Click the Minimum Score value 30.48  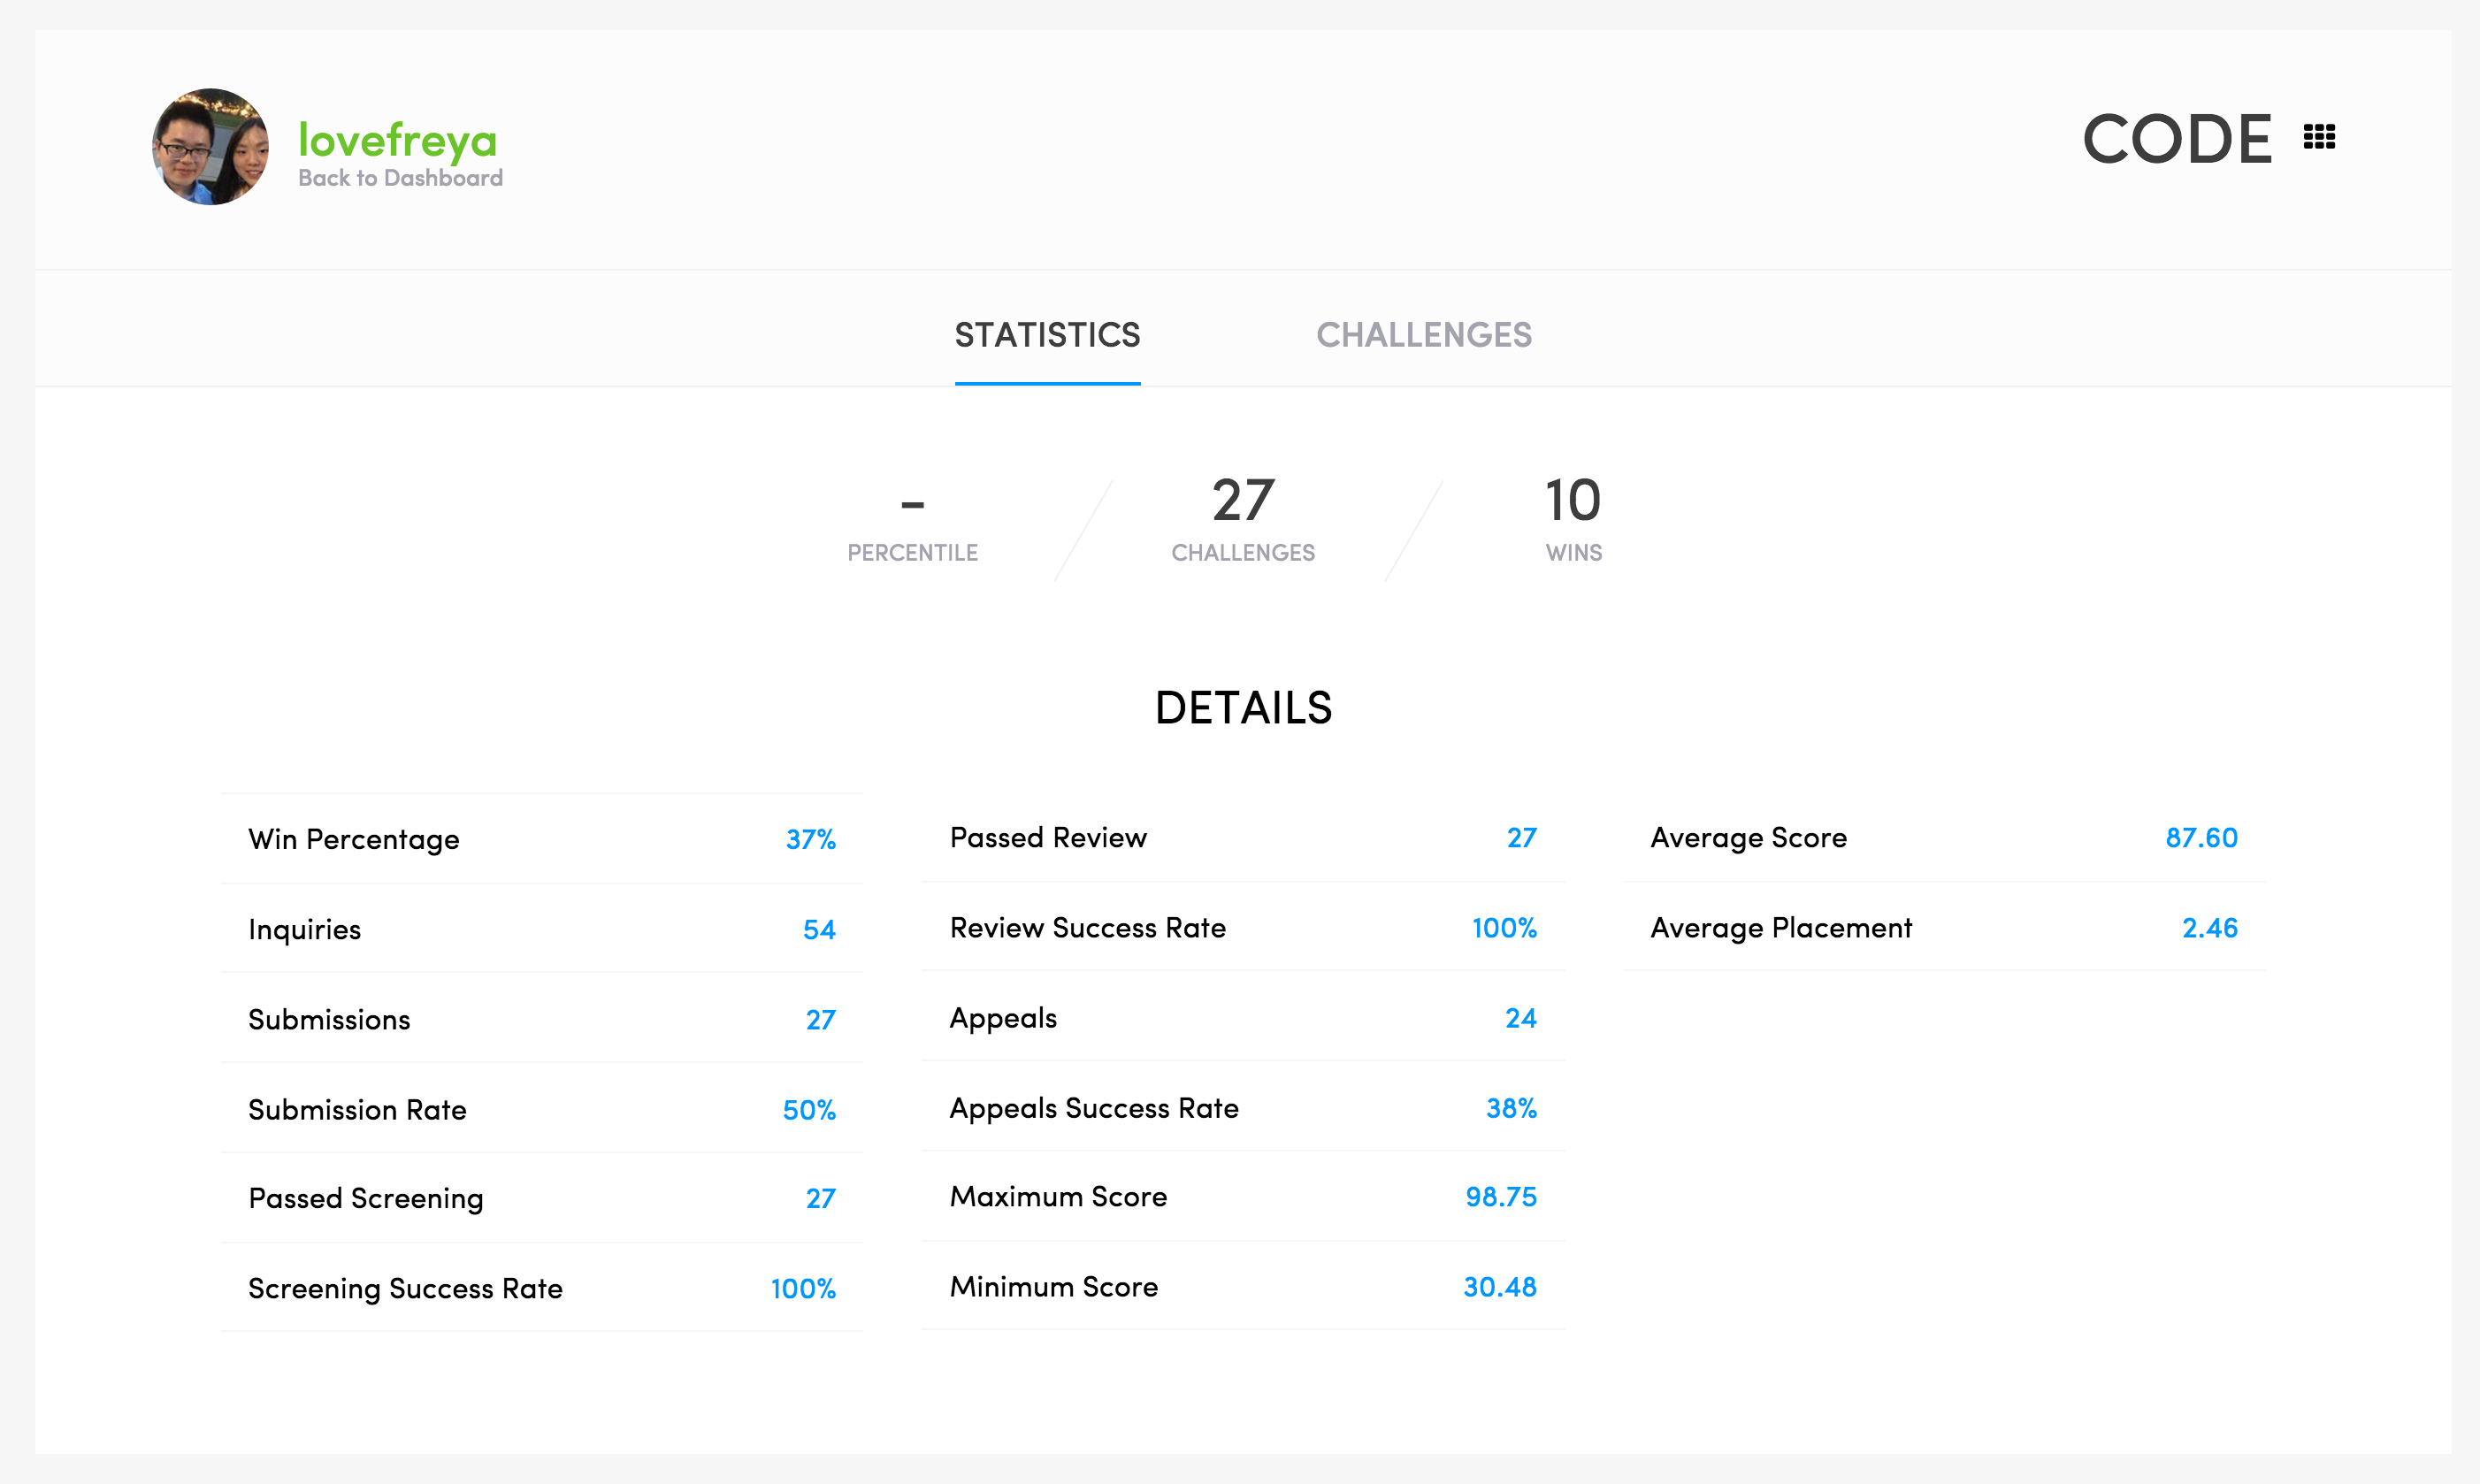tap(1499, 1286)
